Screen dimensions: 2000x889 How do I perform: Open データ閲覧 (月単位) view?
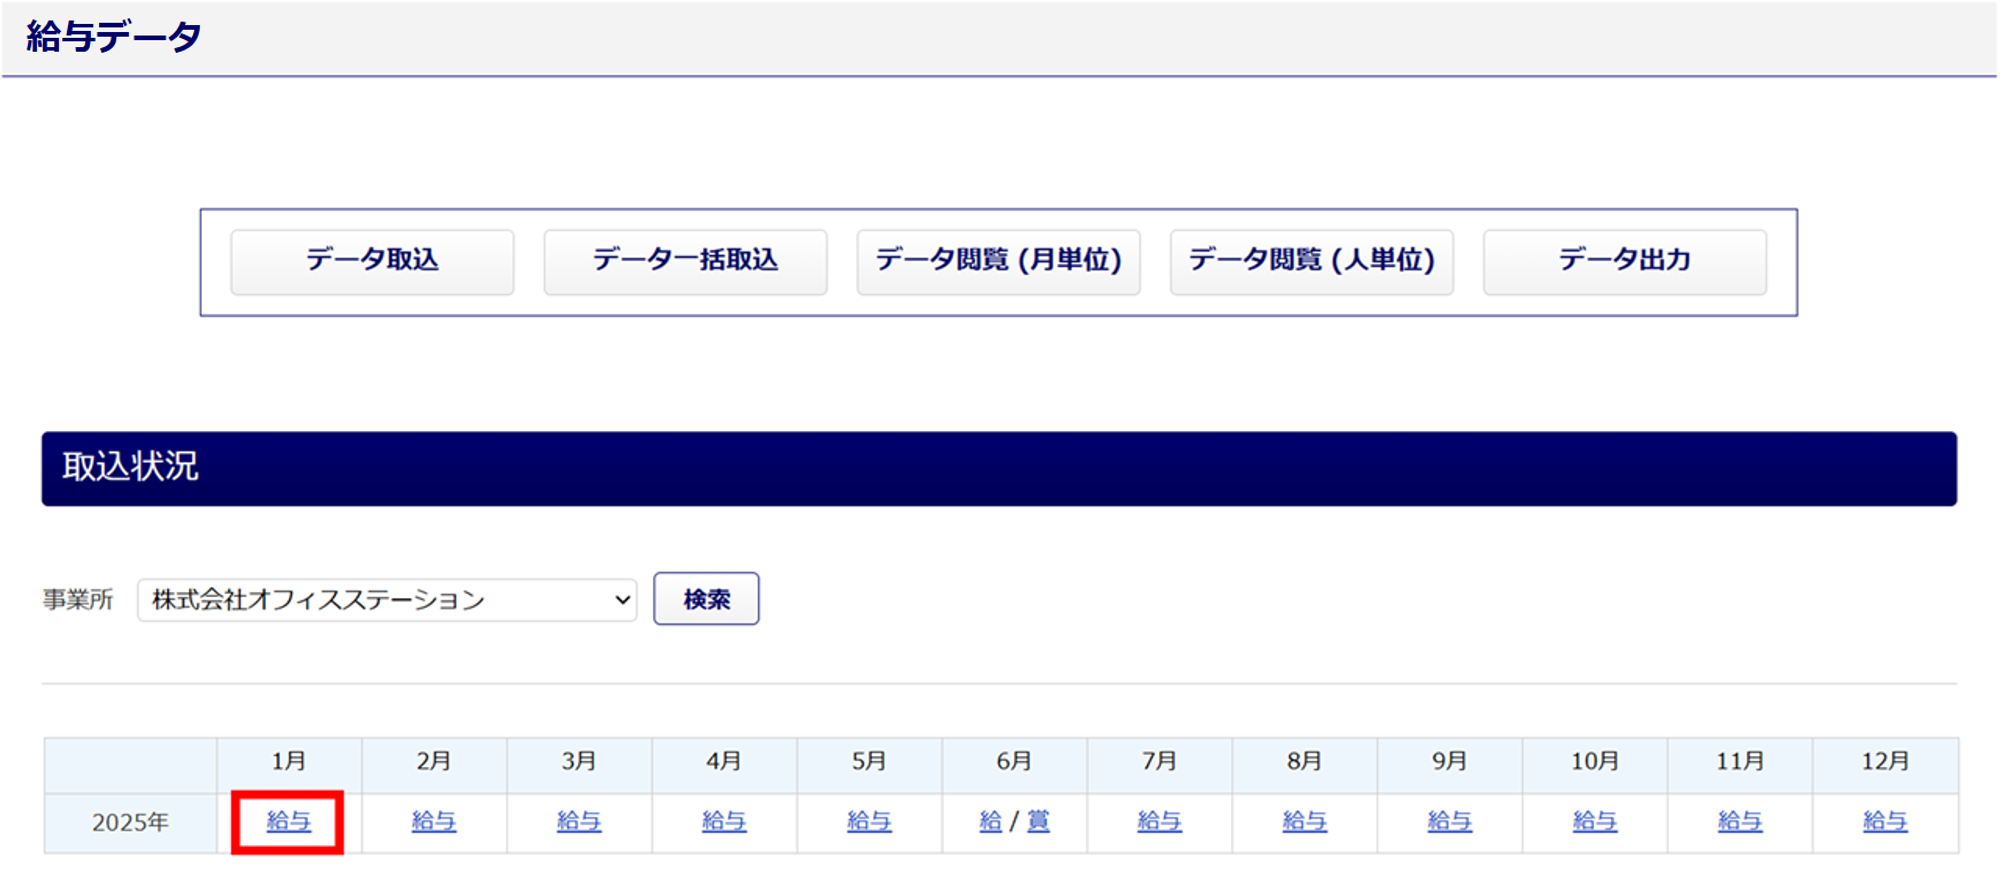click(x=998, y=262)
